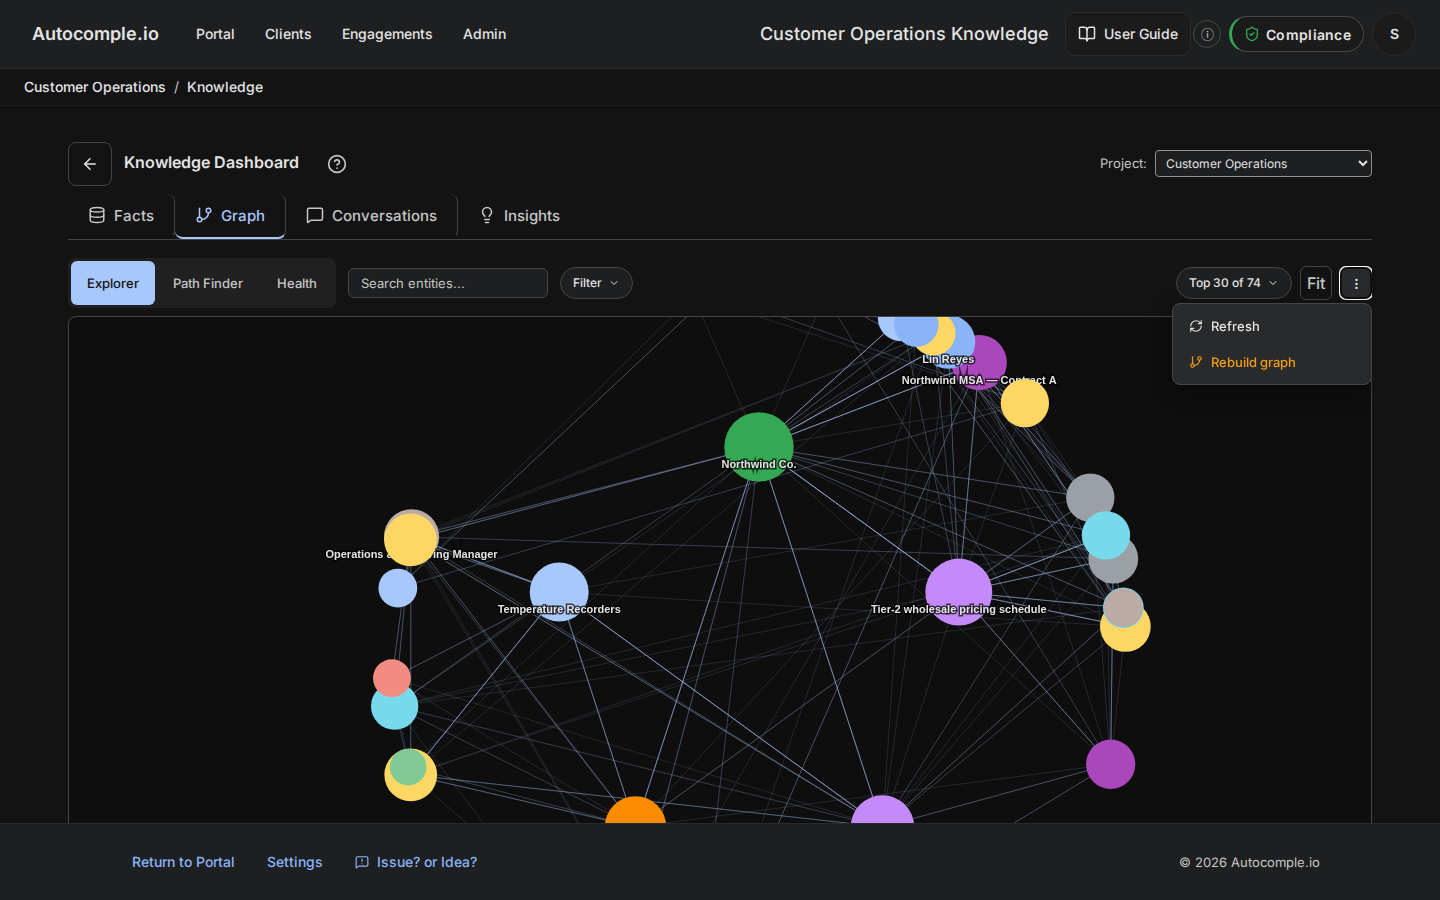Select the green Northwind Co. node
This screenshot has width=1440, height=900.
[759, 447]
